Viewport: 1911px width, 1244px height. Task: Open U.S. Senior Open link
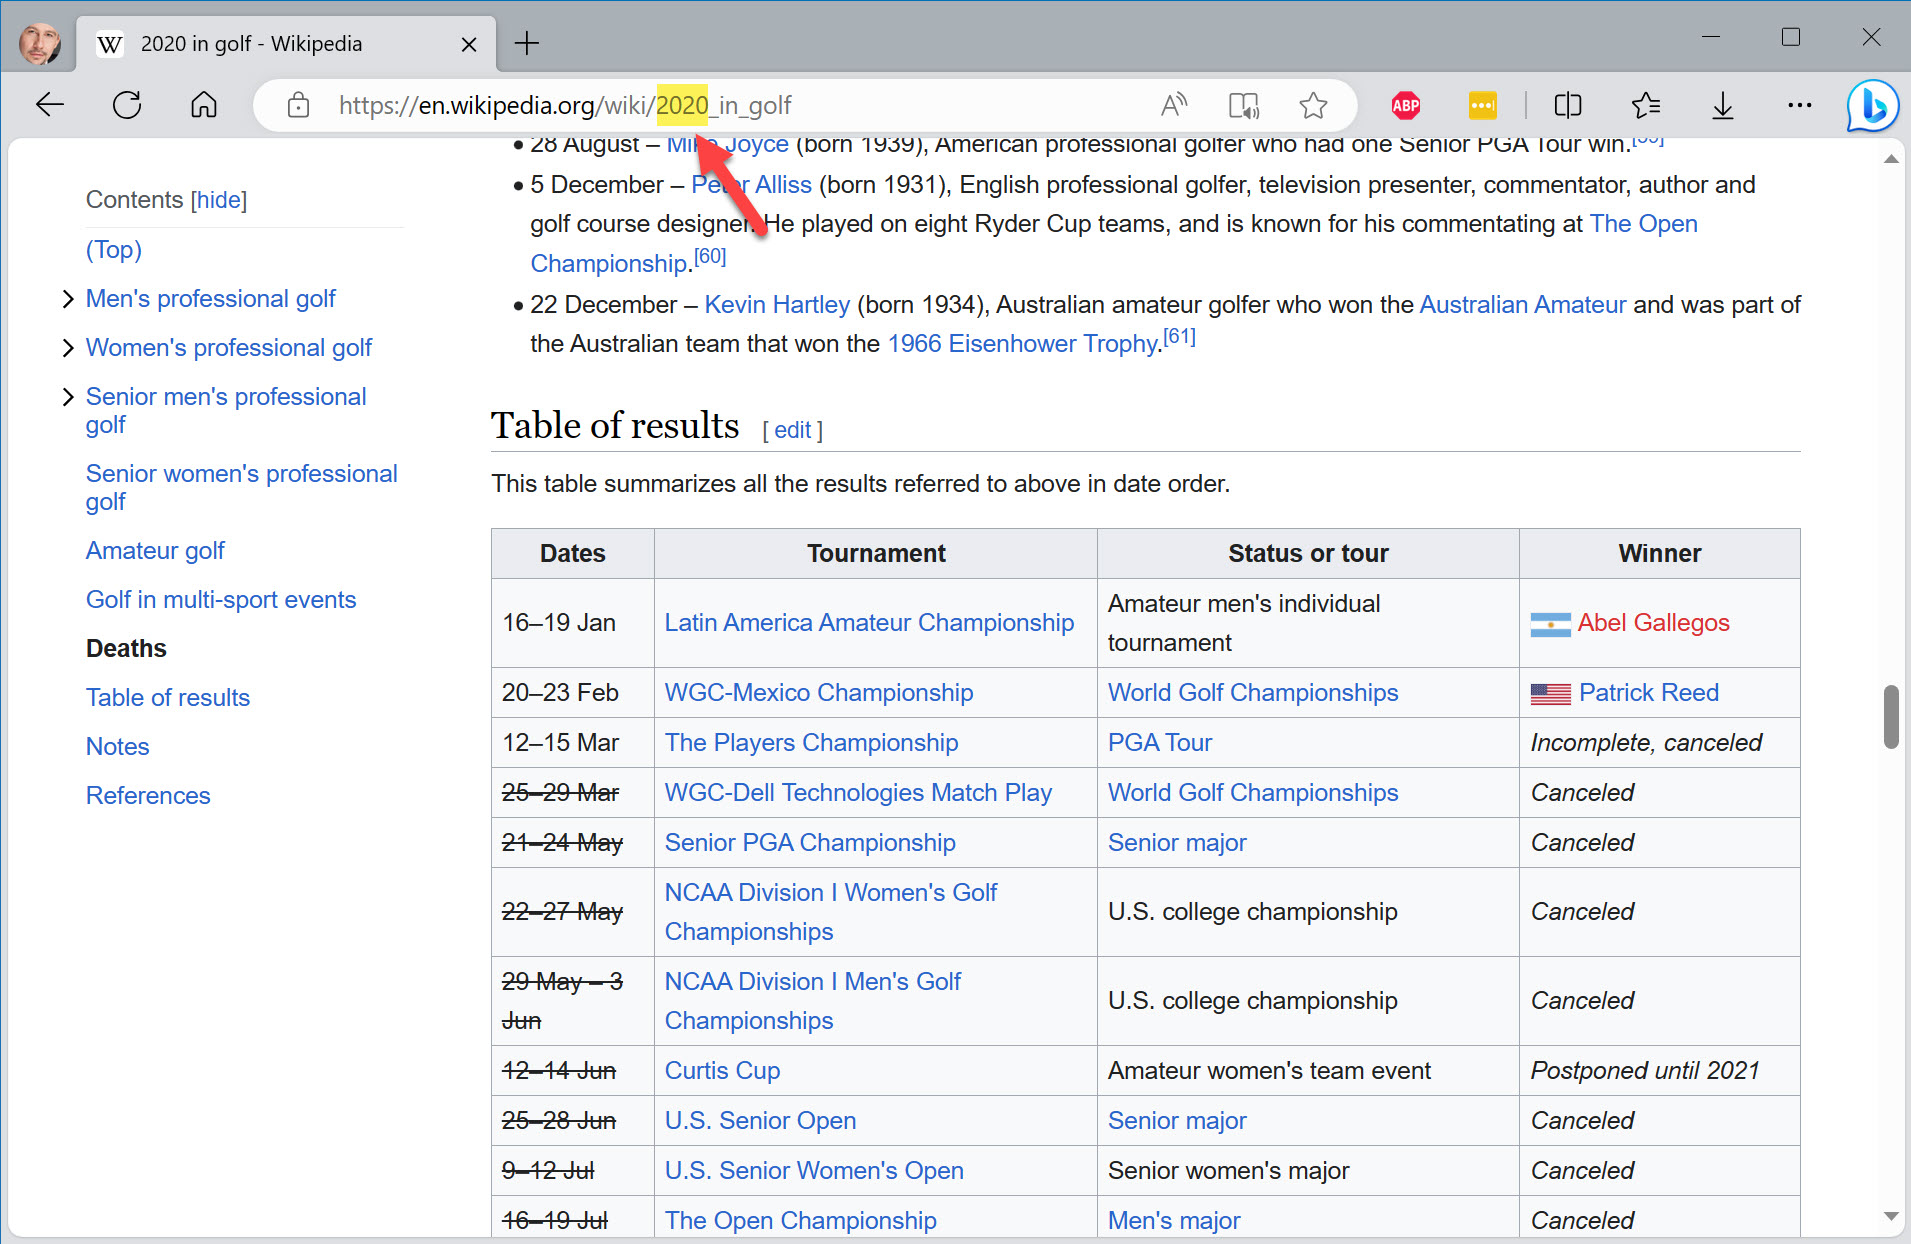760,1121
